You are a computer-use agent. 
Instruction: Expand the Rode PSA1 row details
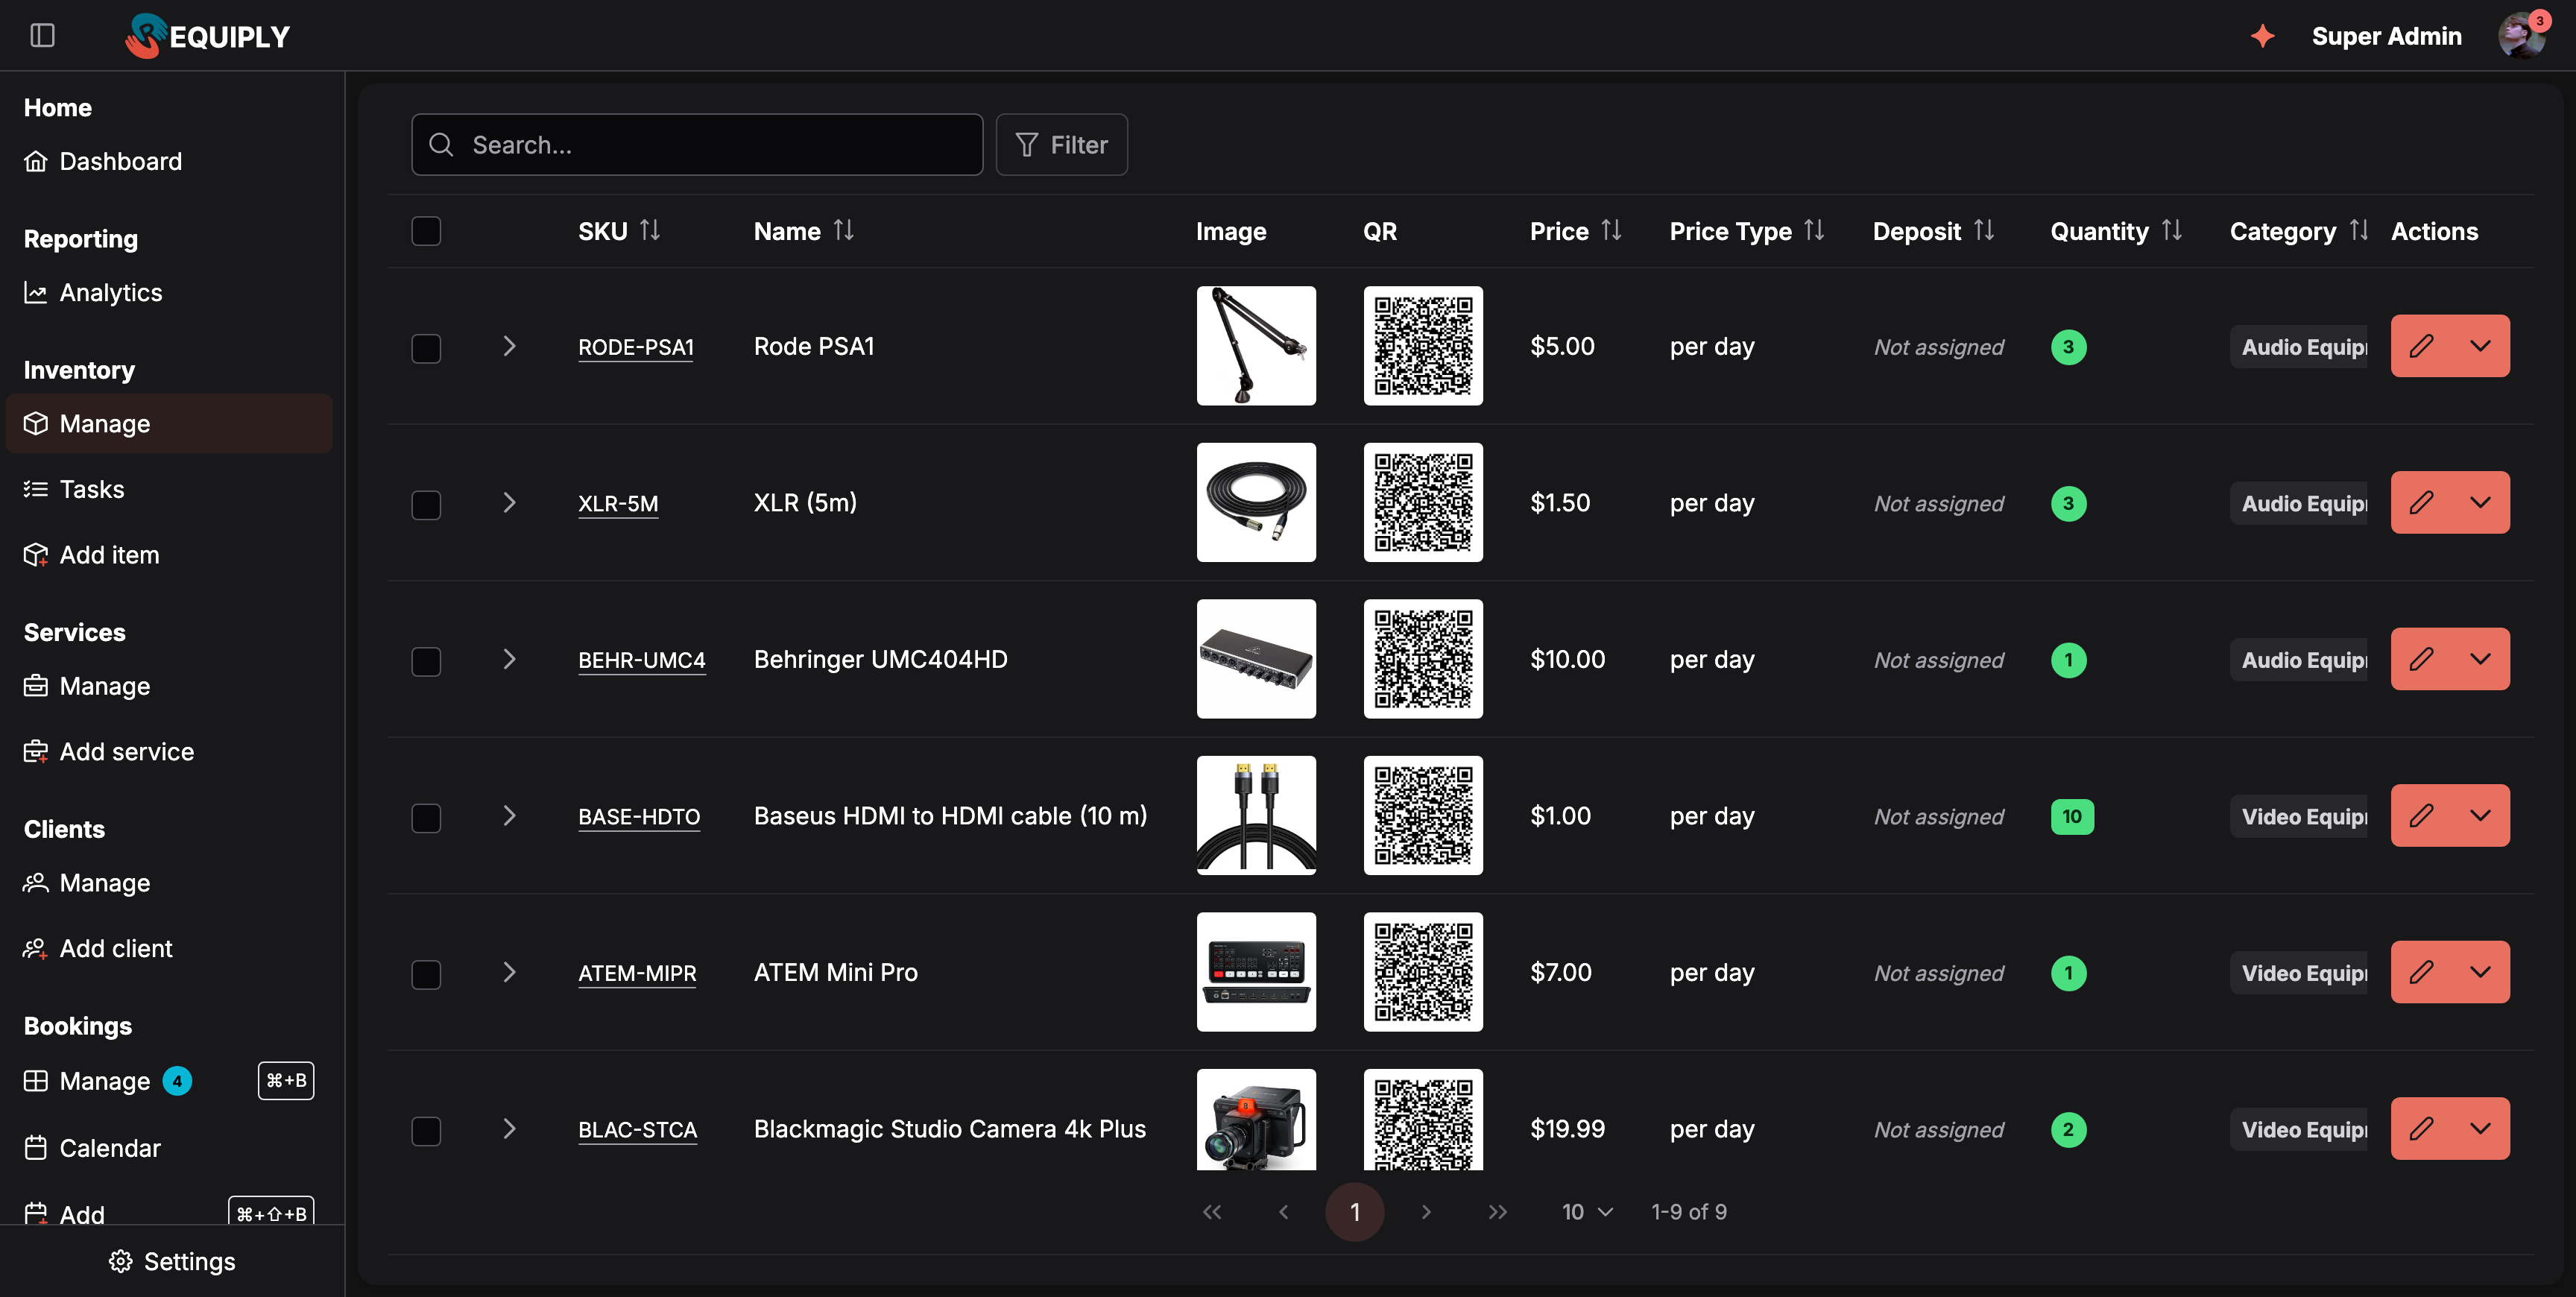tap(509, 346)
